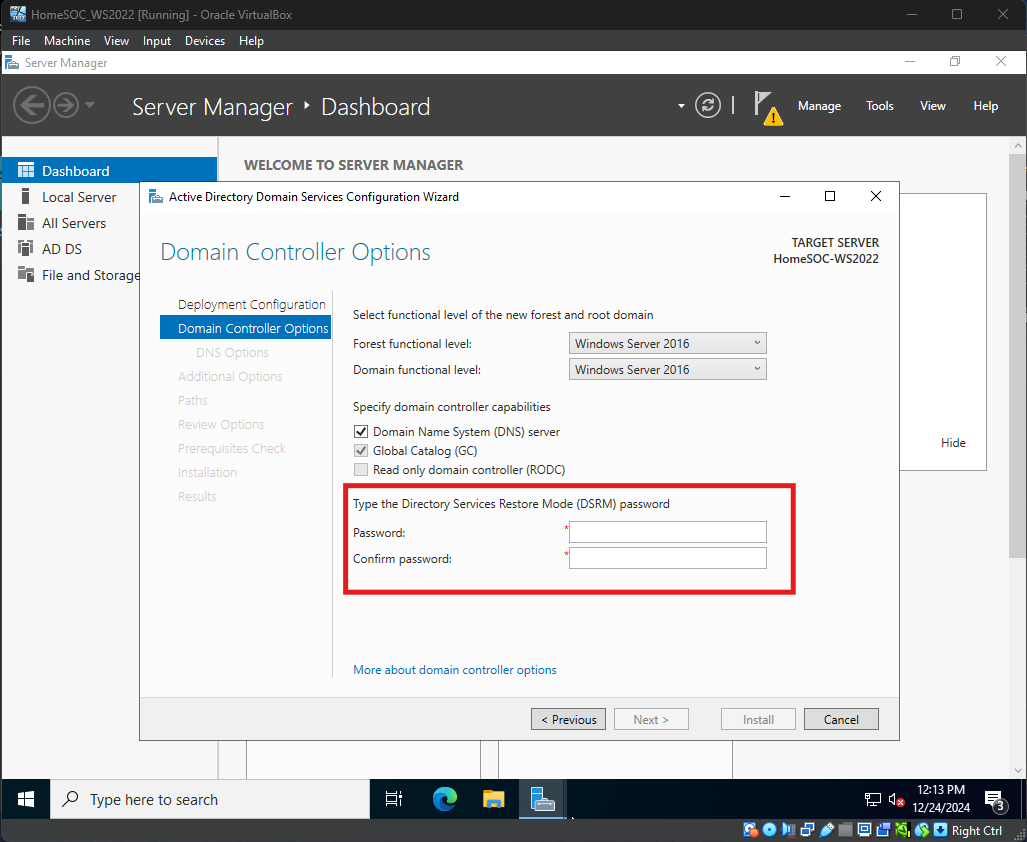This screenshot has width=1027, height=842.
Task: Click the DSRM Password input field
Action: coord(667,532)
